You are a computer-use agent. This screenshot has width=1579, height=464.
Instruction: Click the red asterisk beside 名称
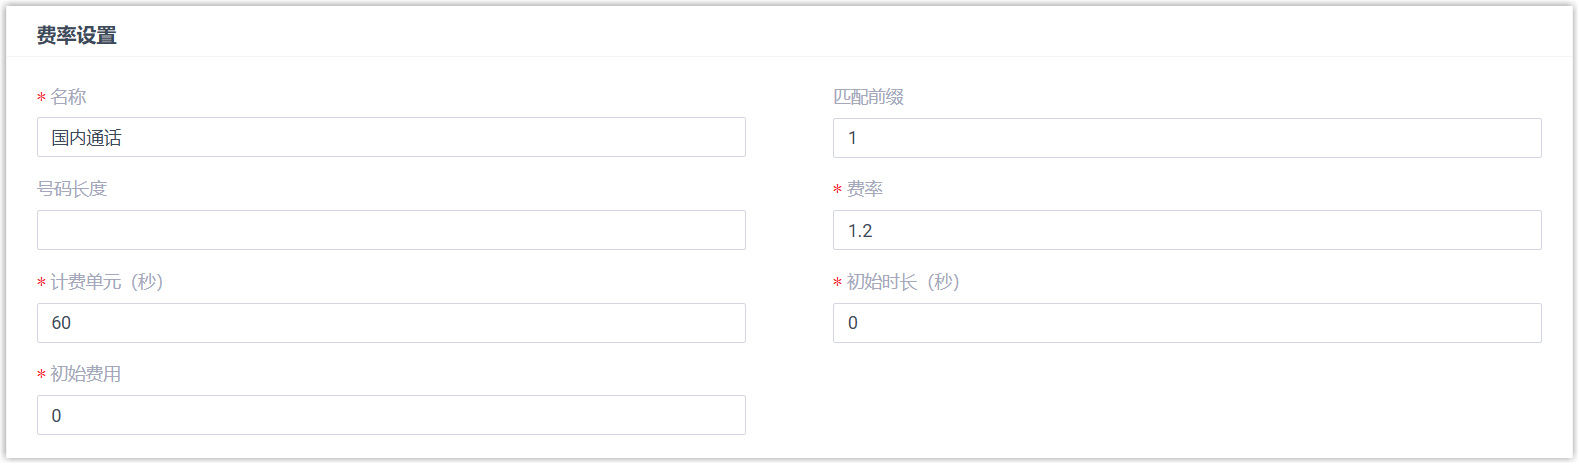tap(41, 98)
